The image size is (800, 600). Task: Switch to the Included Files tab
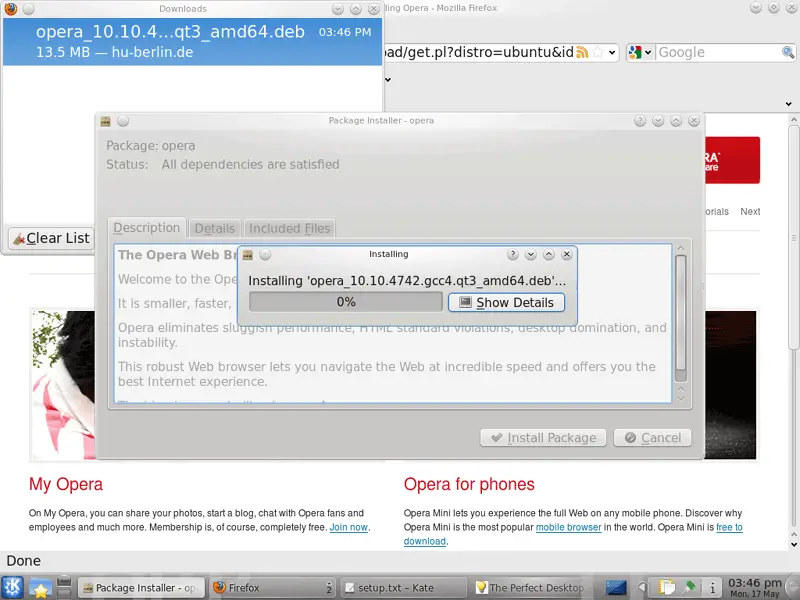(x=289, y=228)
